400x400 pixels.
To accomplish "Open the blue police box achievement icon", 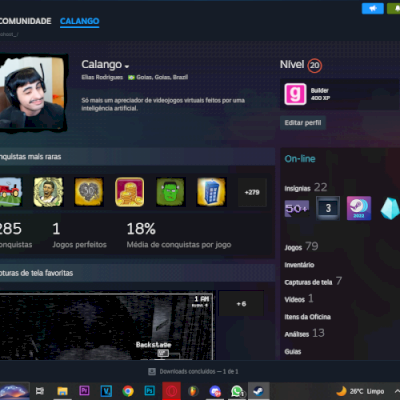I will coord(211,192).
